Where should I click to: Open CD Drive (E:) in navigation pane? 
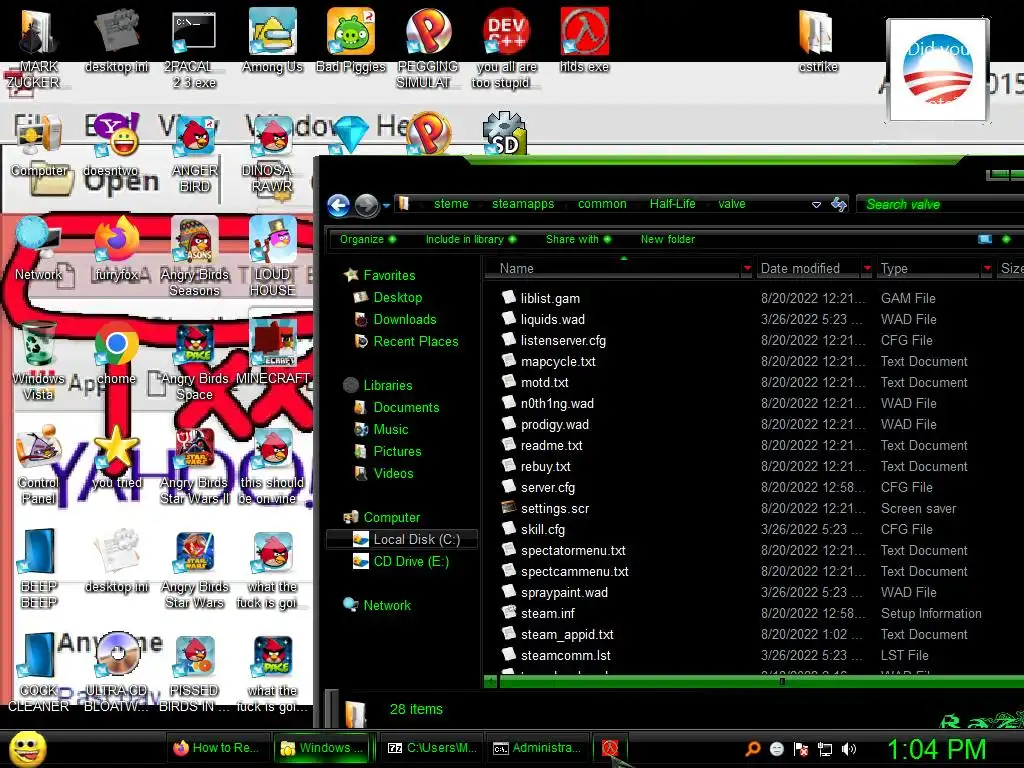click(410, 562)
